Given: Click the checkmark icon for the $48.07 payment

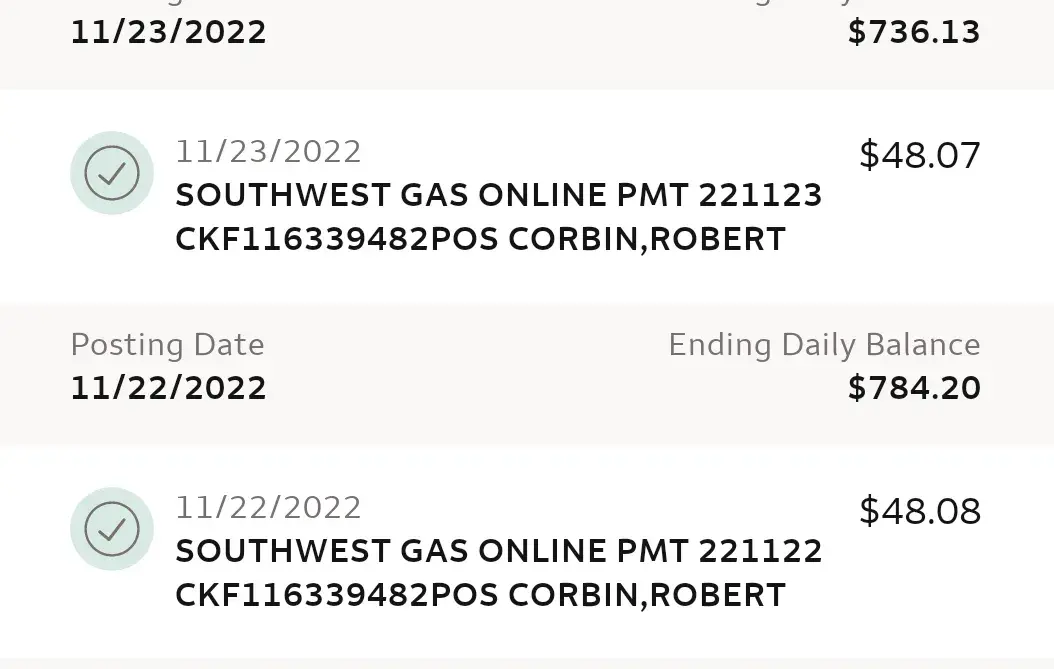Looking at the screenshot, I should click(x=112, y=173).
